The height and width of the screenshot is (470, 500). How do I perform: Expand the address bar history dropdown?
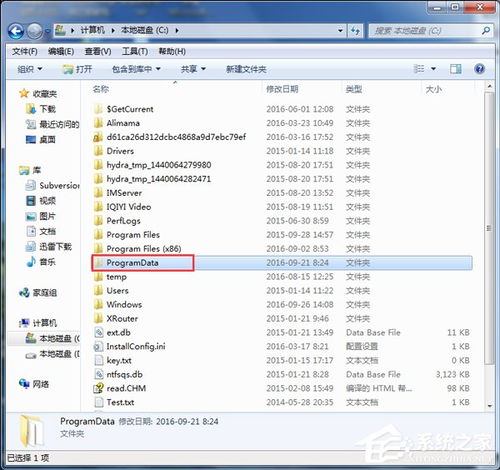coord(340,31)
